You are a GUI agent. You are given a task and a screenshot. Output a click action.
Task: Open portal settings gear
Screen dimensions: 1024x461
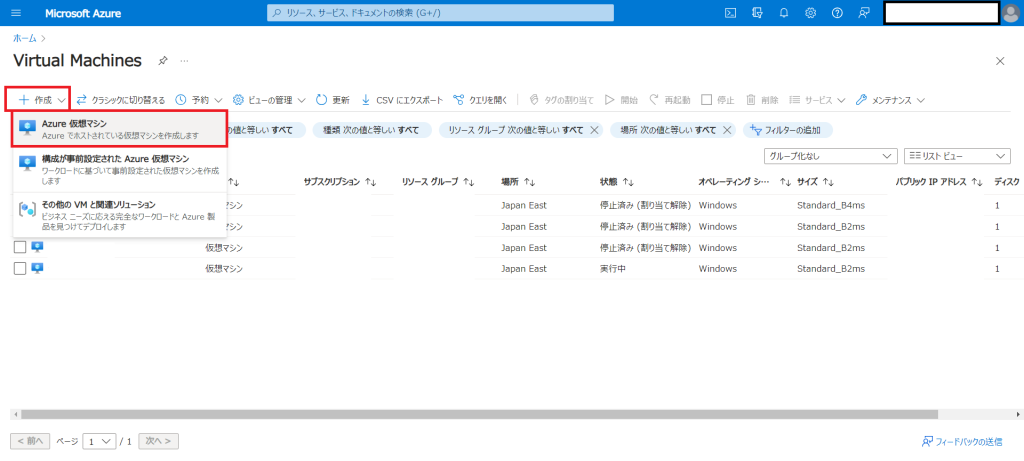810,13
